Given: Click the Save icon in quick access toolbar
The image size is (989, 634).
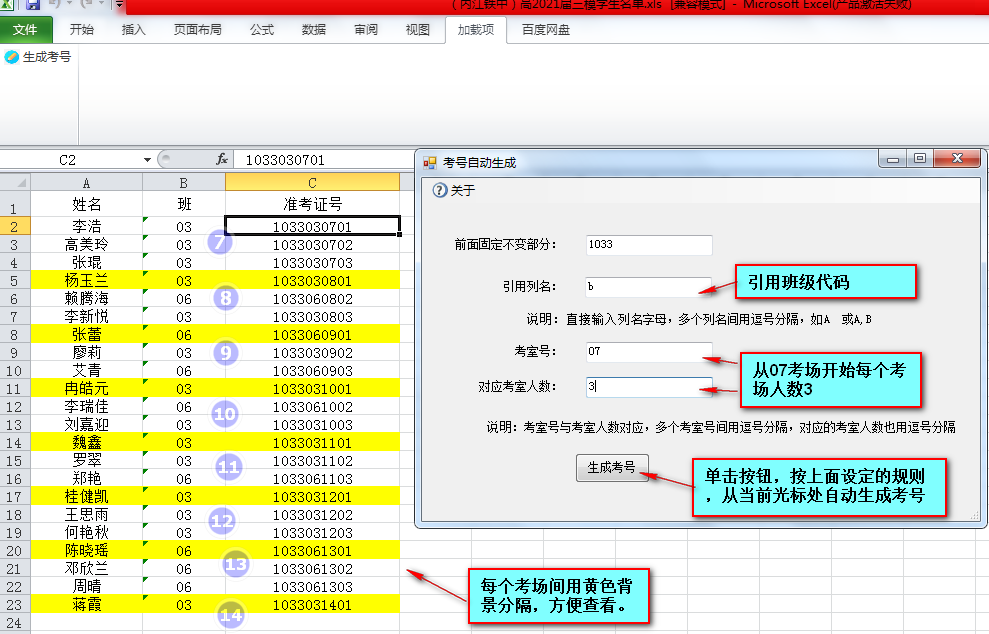Looking at the screenshot, I should click(x=32, y=5).
